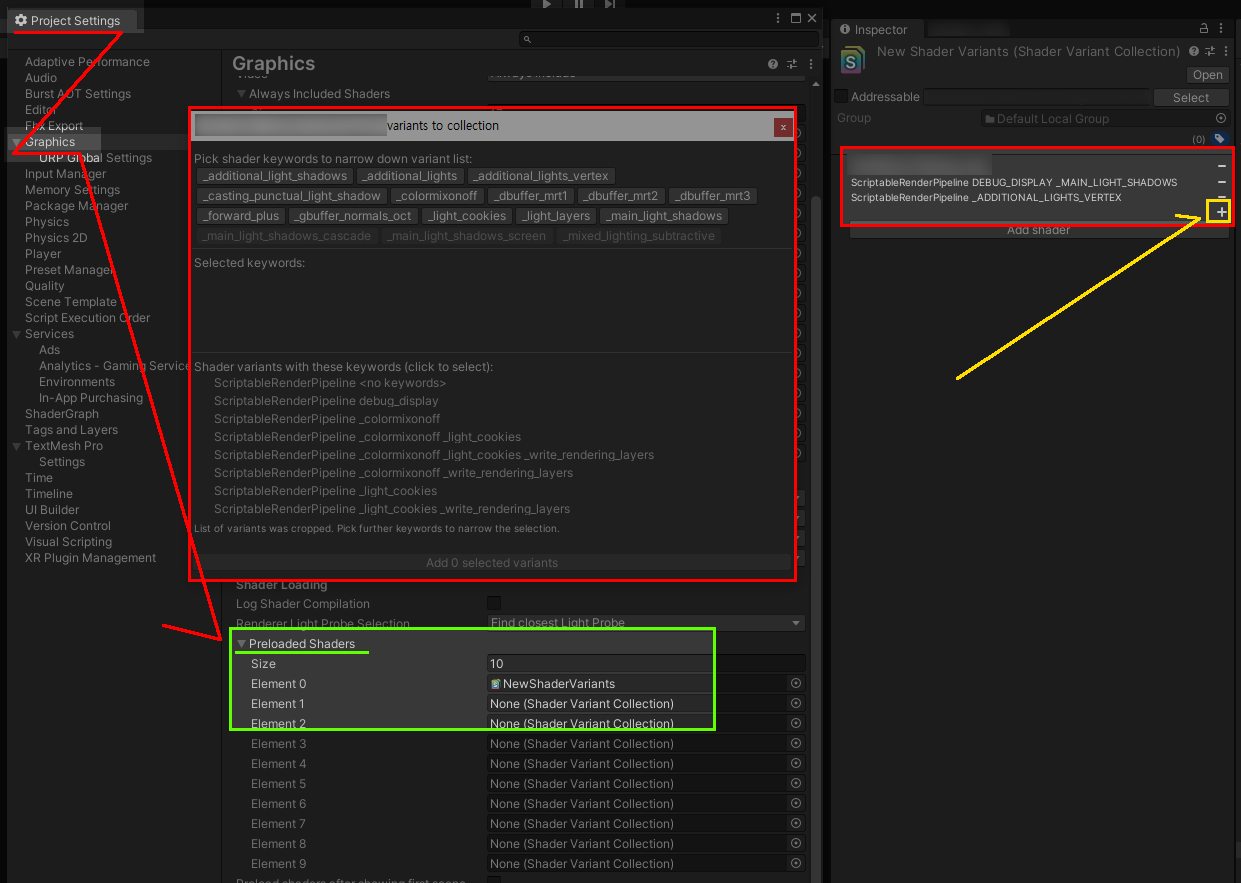Image resolution: width=1241 pixels, height=883 pixels.
Task: Remove DEBUG_DISPLAY _MAIN_LIGHT_SHADOWS variant with minus
Action: point(1222,182)
